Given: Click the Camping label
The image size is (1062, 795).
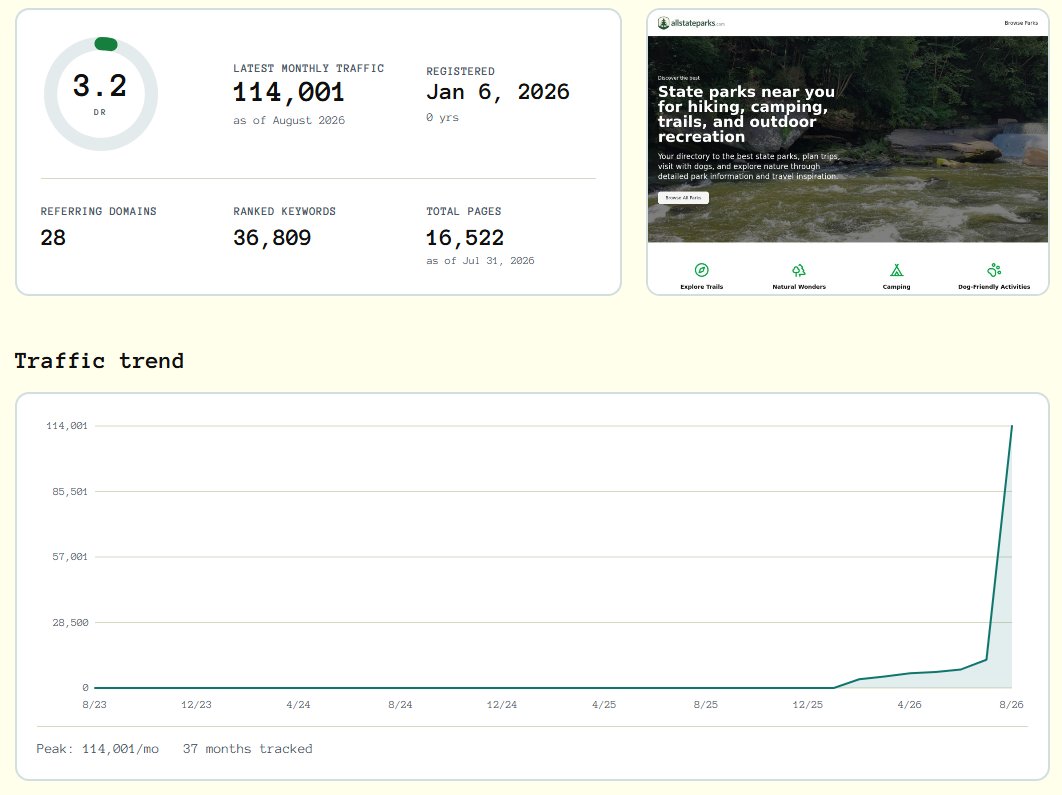Looking at the screenshot, I should tap(896, 287).
